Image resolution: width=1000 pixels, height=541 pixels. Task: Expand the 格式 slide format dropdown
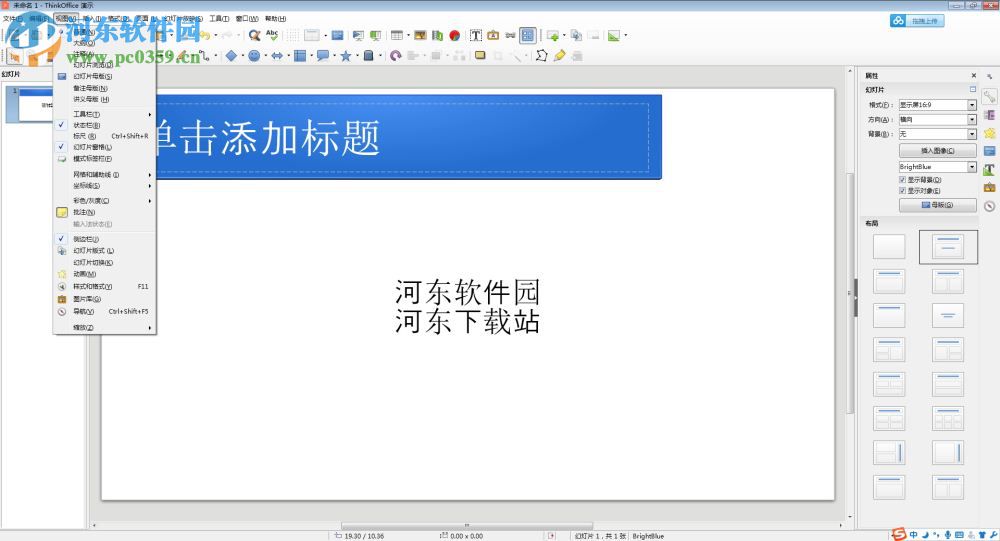(x=972, y=105)
